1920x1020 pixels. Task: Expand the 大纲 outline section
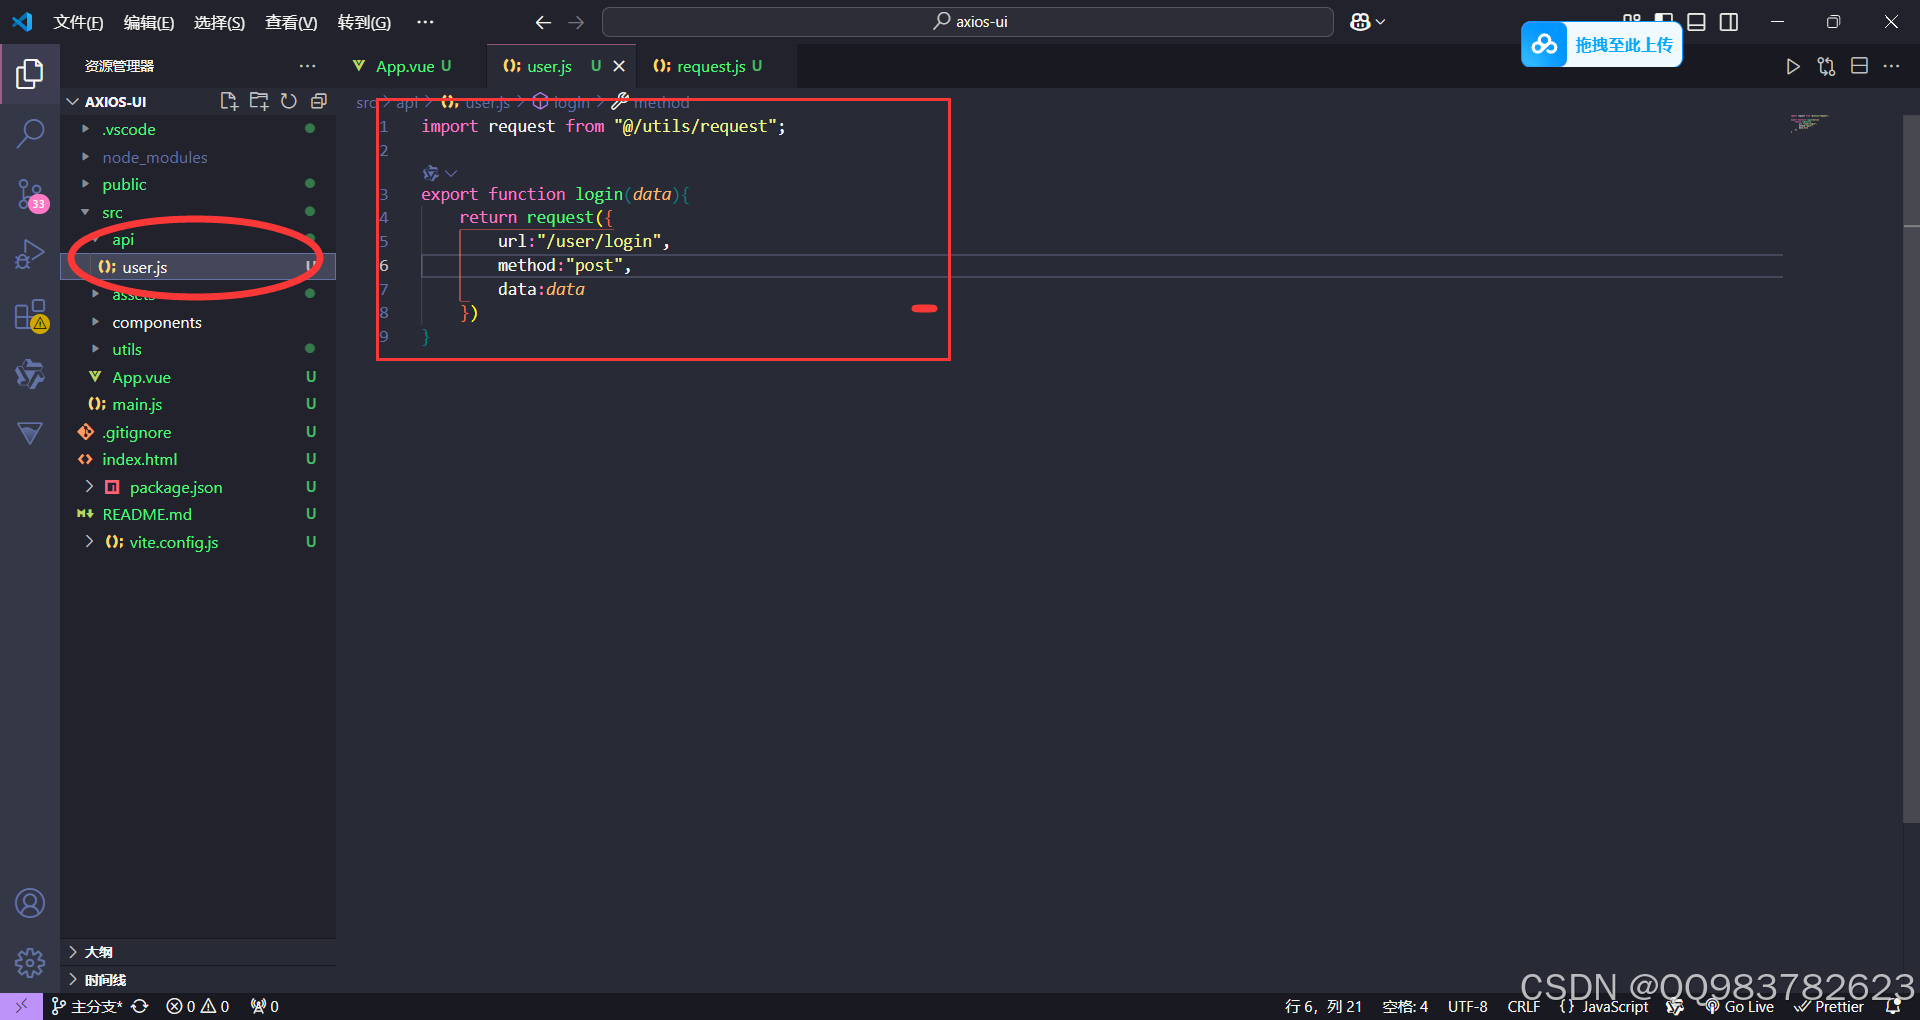[200, 952]
